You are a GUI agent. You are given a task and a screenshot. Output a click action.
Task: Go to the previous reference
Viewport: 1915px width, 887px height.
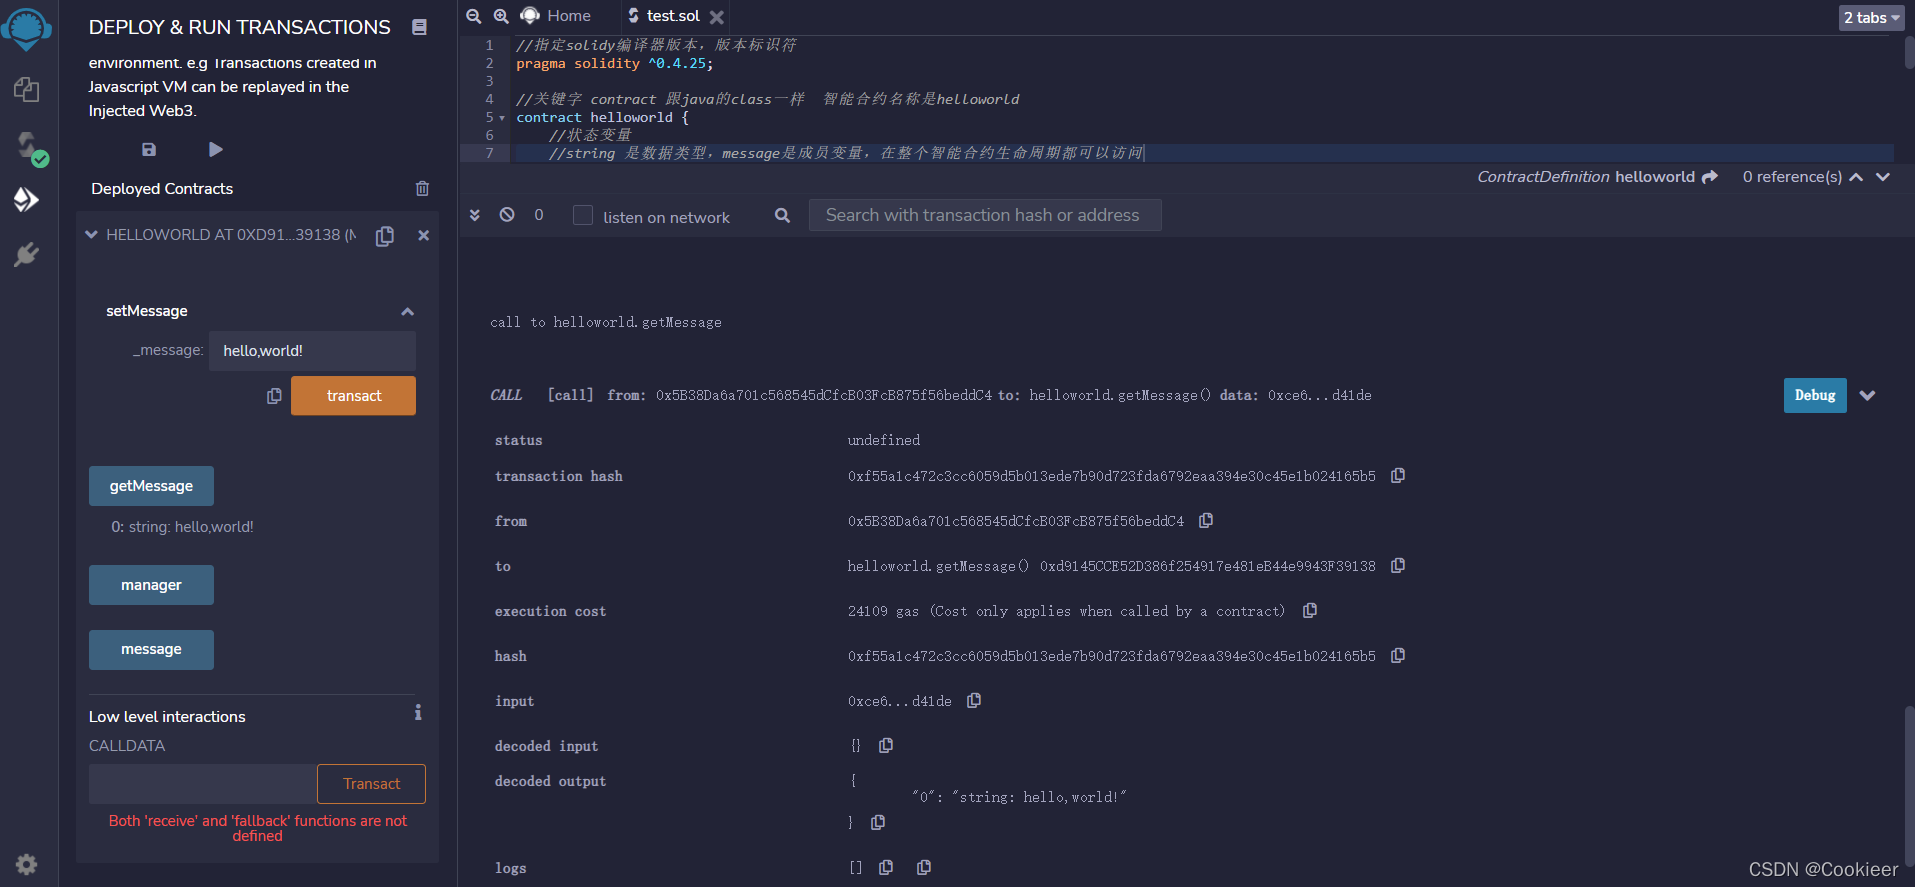1856,177
